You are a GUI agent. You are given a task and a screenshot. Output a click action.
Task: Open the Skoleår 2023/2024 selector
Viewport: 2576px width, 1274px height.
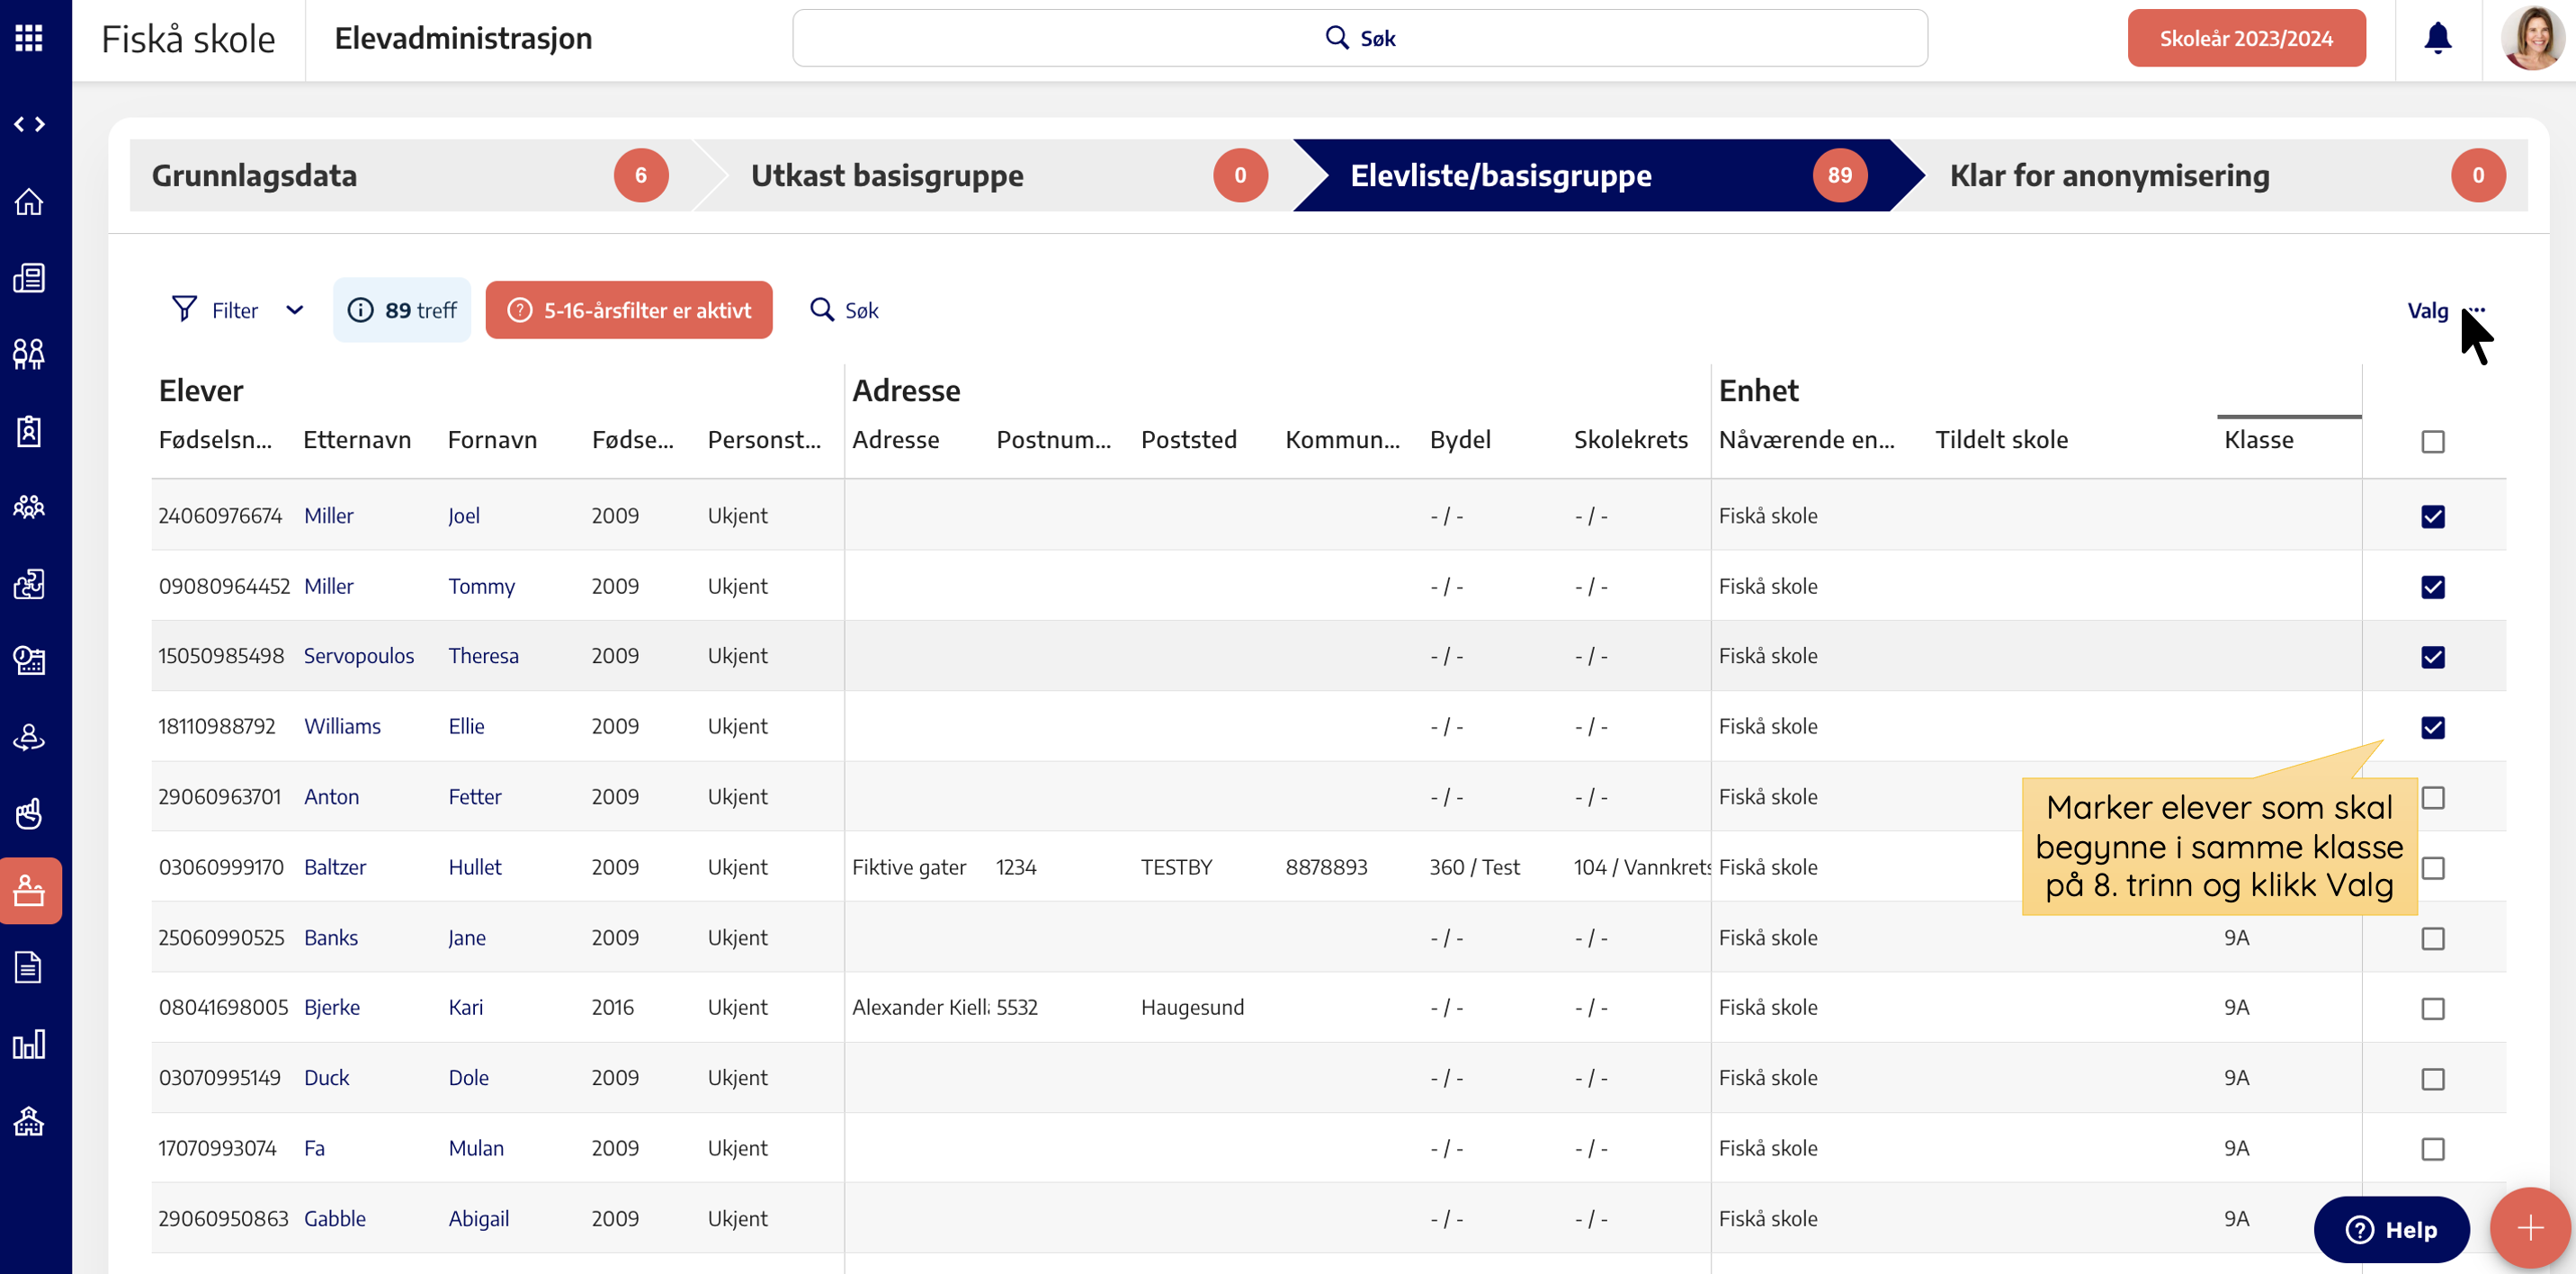click(2246, 38)
